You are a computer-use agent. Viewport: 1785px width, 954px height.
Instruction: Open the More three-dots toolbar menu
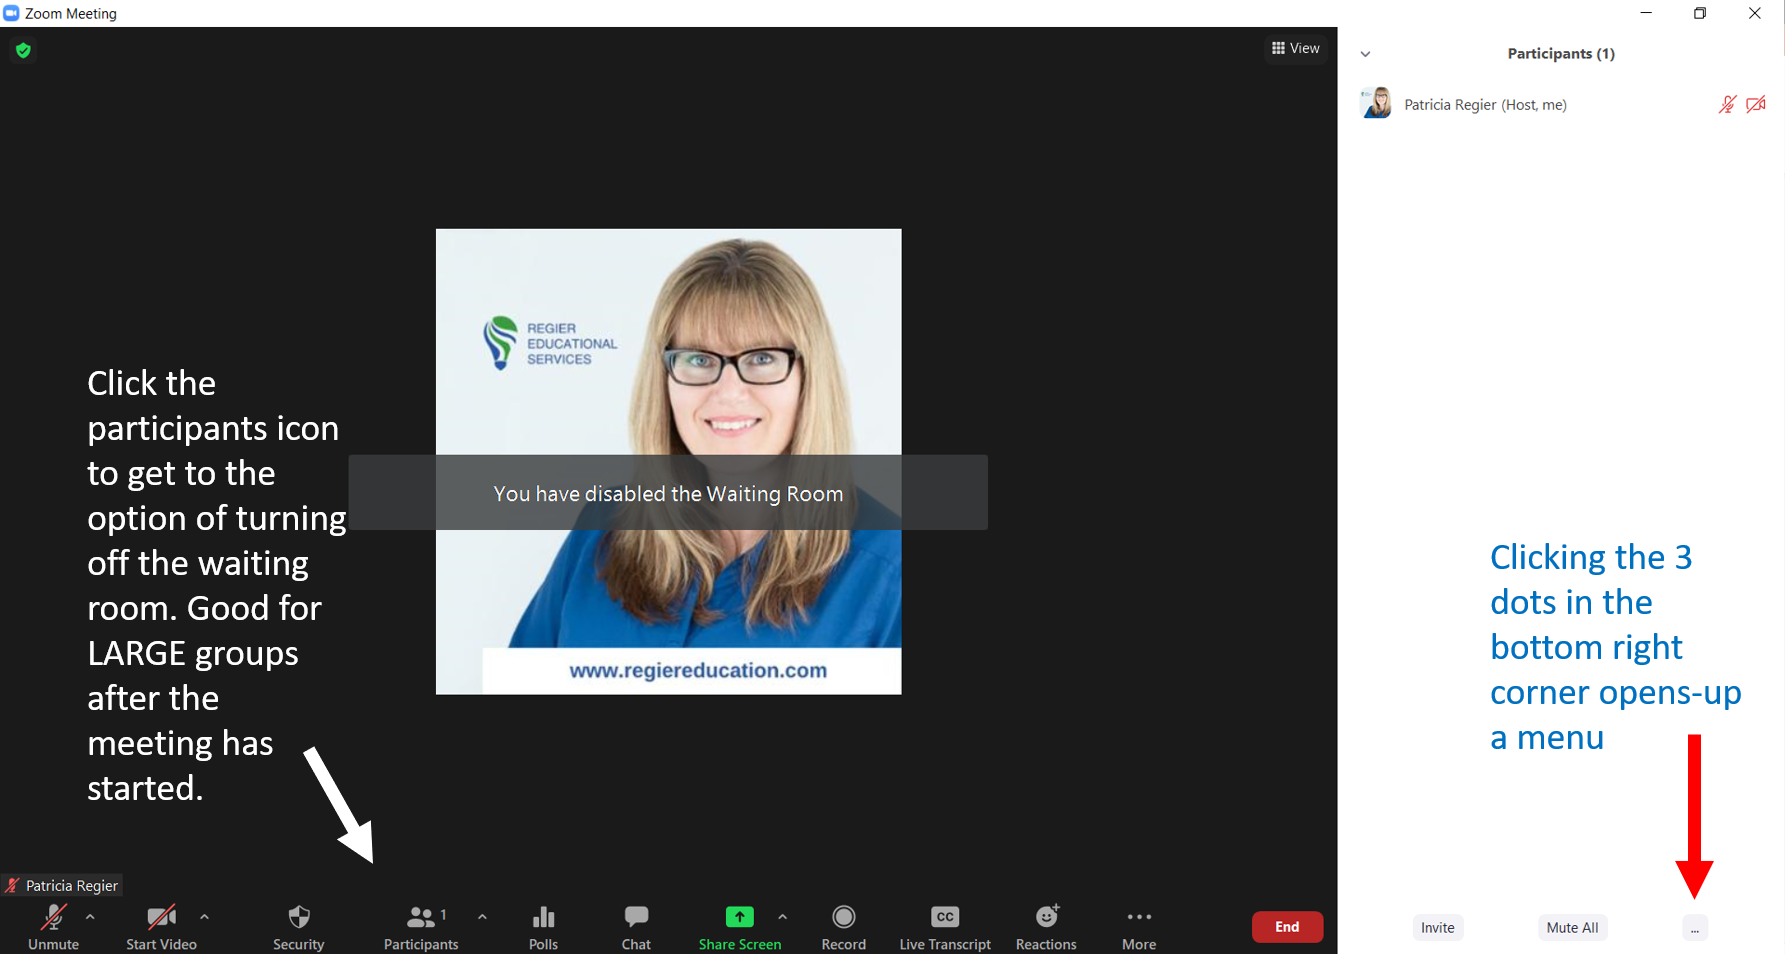click(1139, 917)
